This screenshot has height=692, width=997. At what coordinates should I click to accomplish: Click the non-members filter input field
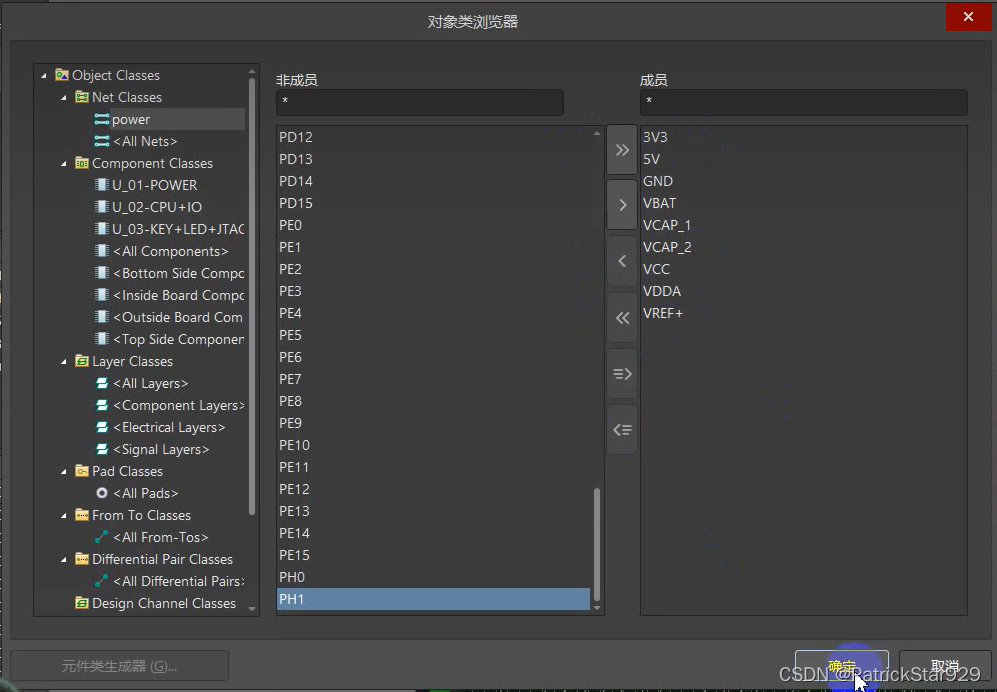420,102
